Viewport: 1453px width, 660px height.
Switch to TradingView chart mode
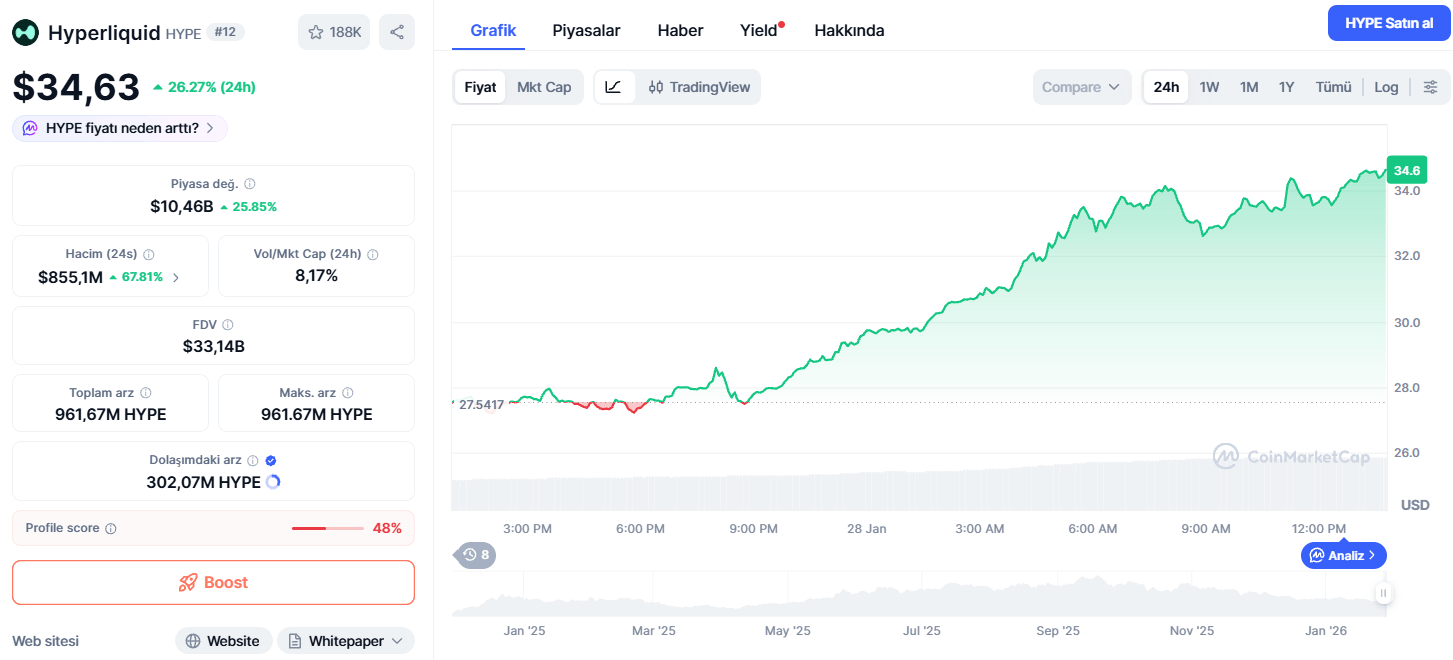coord(699,87)
